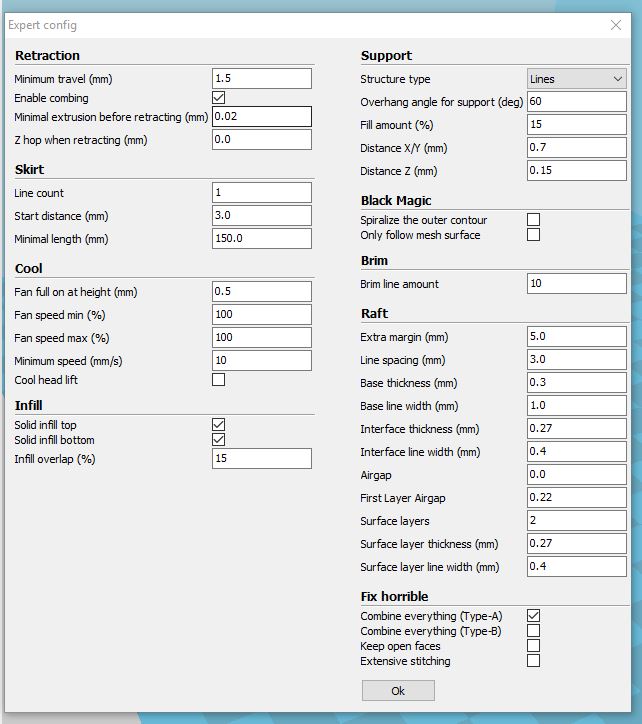Check Only follow mesh surface

click(533, 235)
